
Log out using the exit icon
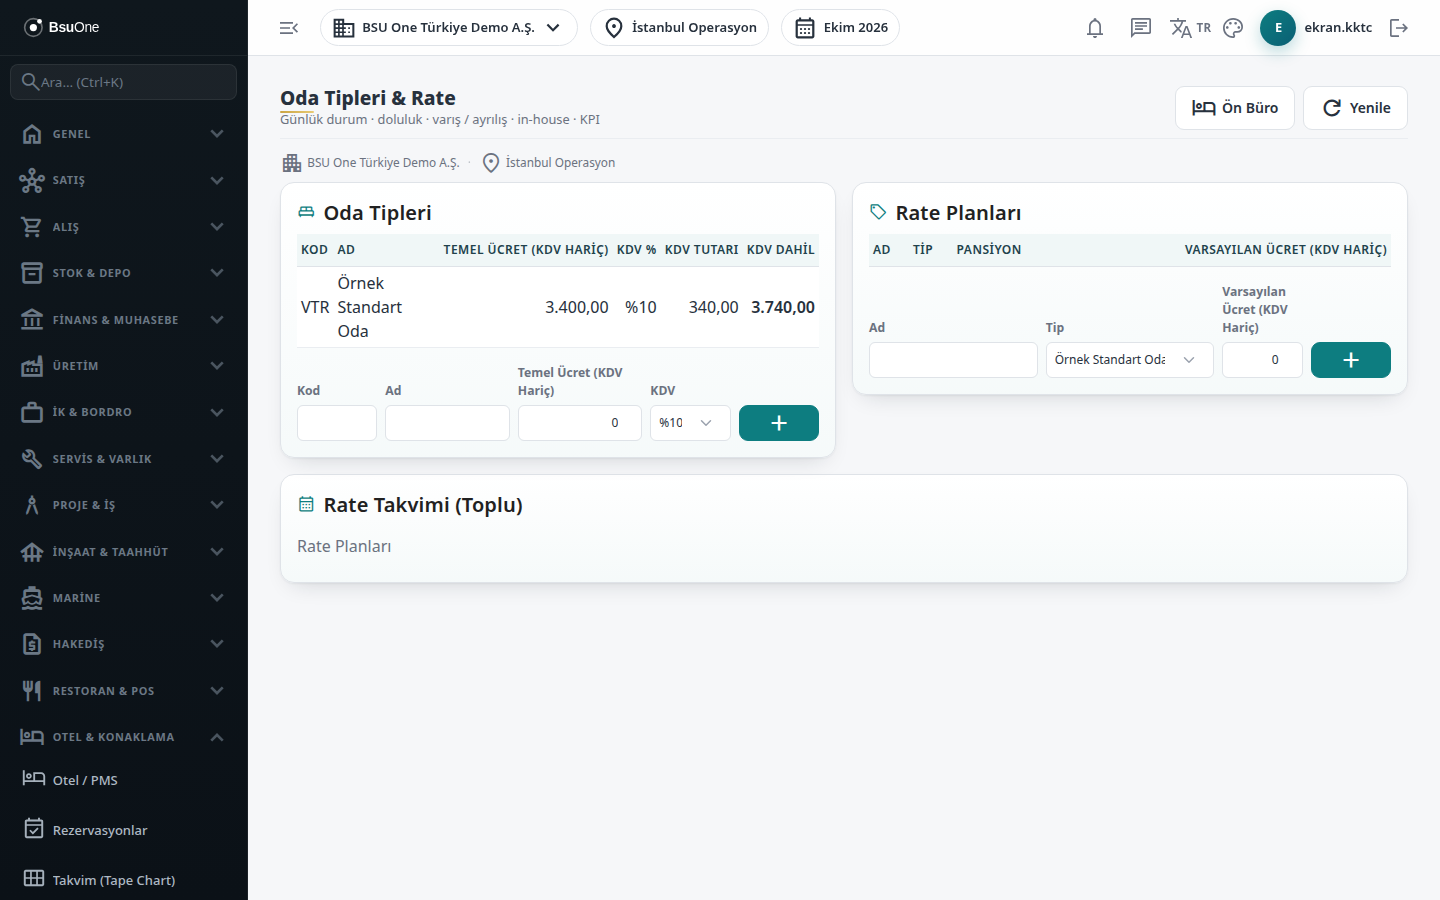[1399, 28]
